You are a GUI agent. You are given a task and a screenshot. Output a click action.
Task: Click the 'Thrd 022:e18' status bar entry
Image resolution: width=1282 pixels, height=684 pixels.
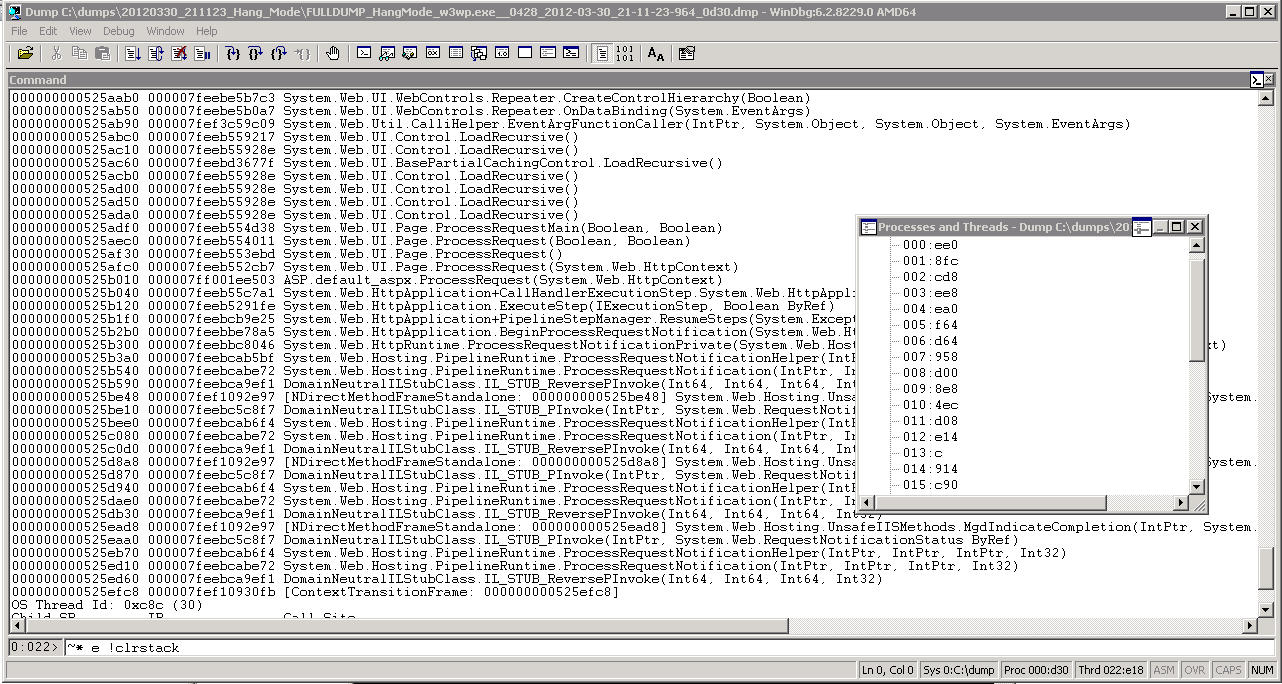point(1110,670)
